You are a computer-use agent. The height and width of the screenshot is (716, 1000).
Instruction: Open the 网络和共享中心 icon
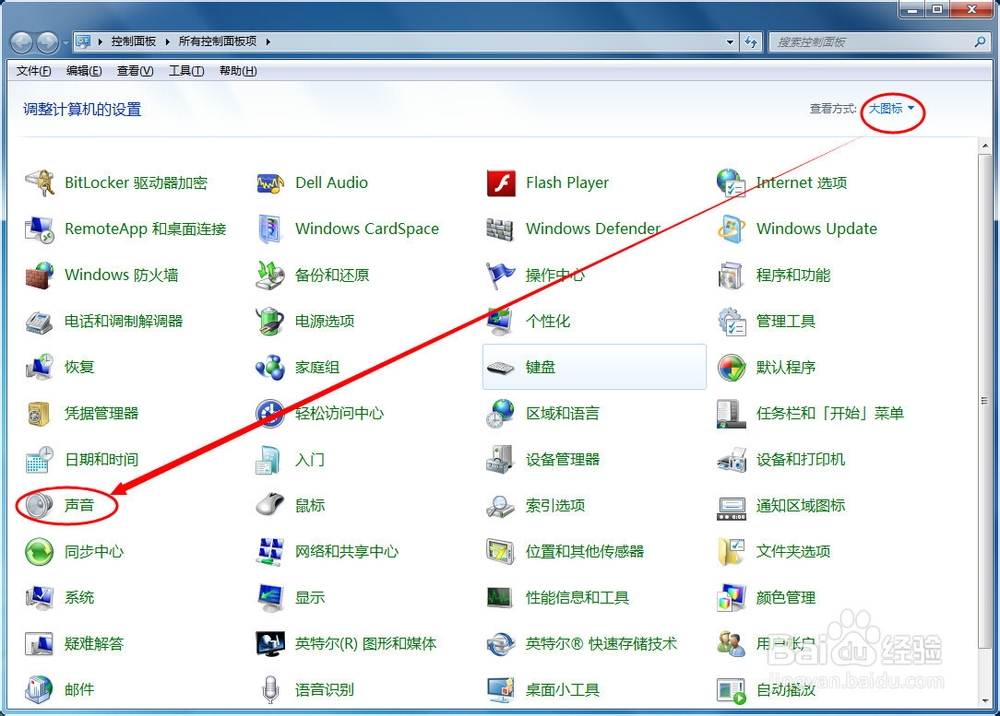coord(270,552)
